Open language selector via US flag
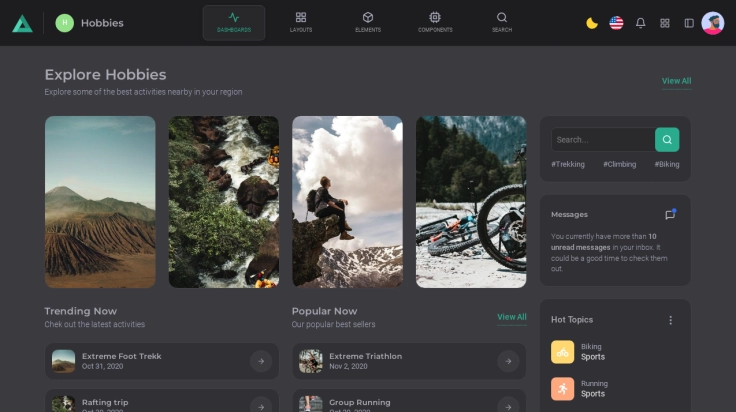This screenshot has height=412, width=736. (x=616, y=23)
